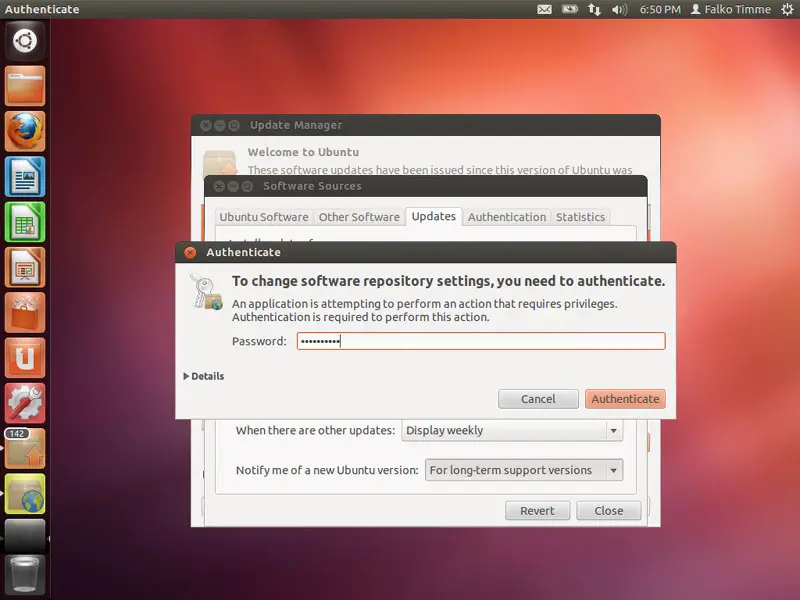This screenshot has width=800, height=600.
Task: Expand the Details section
Action: [204, 376]
